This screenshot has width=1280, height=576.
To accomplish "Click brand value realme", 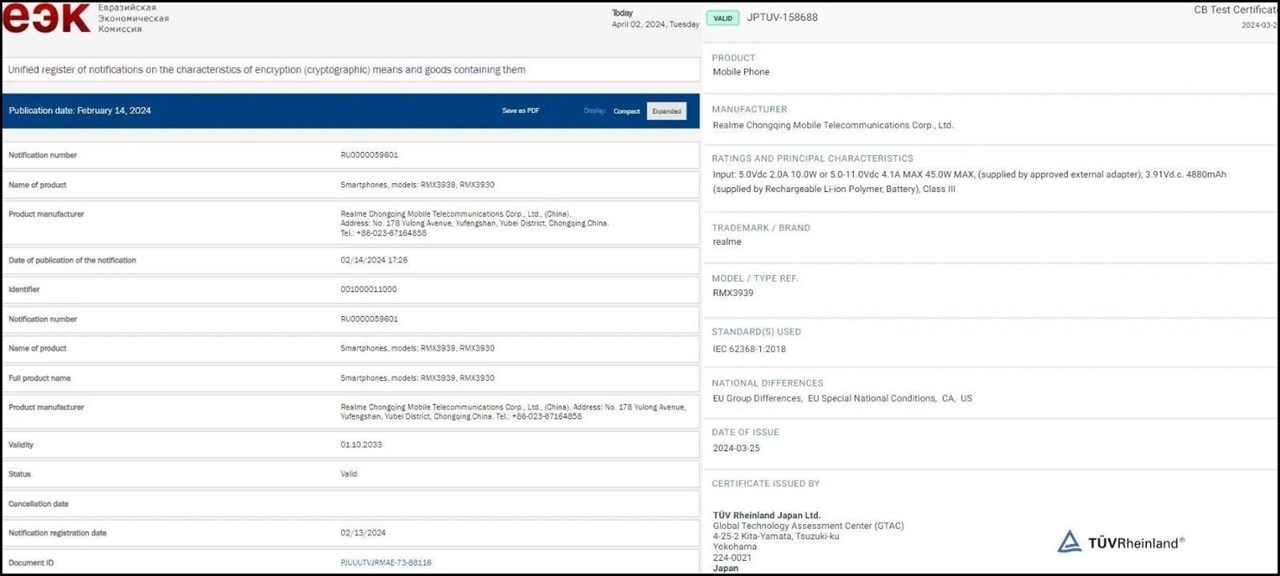I will click(727, 242).
